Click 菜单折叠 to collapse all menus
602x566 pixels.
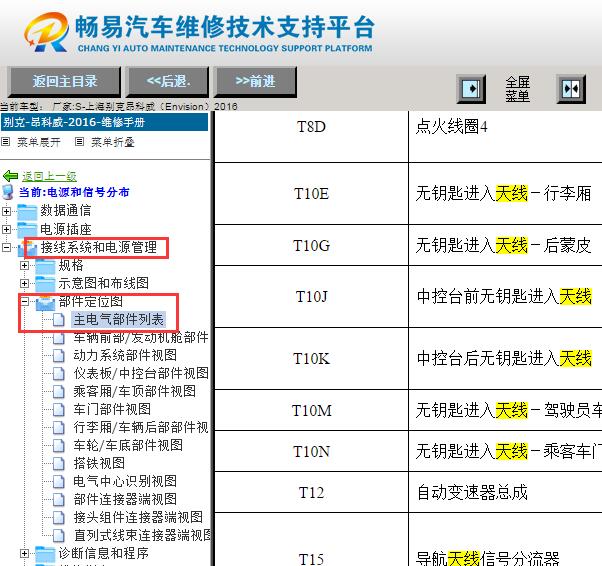pyautogui.click(x=113, y=142)
